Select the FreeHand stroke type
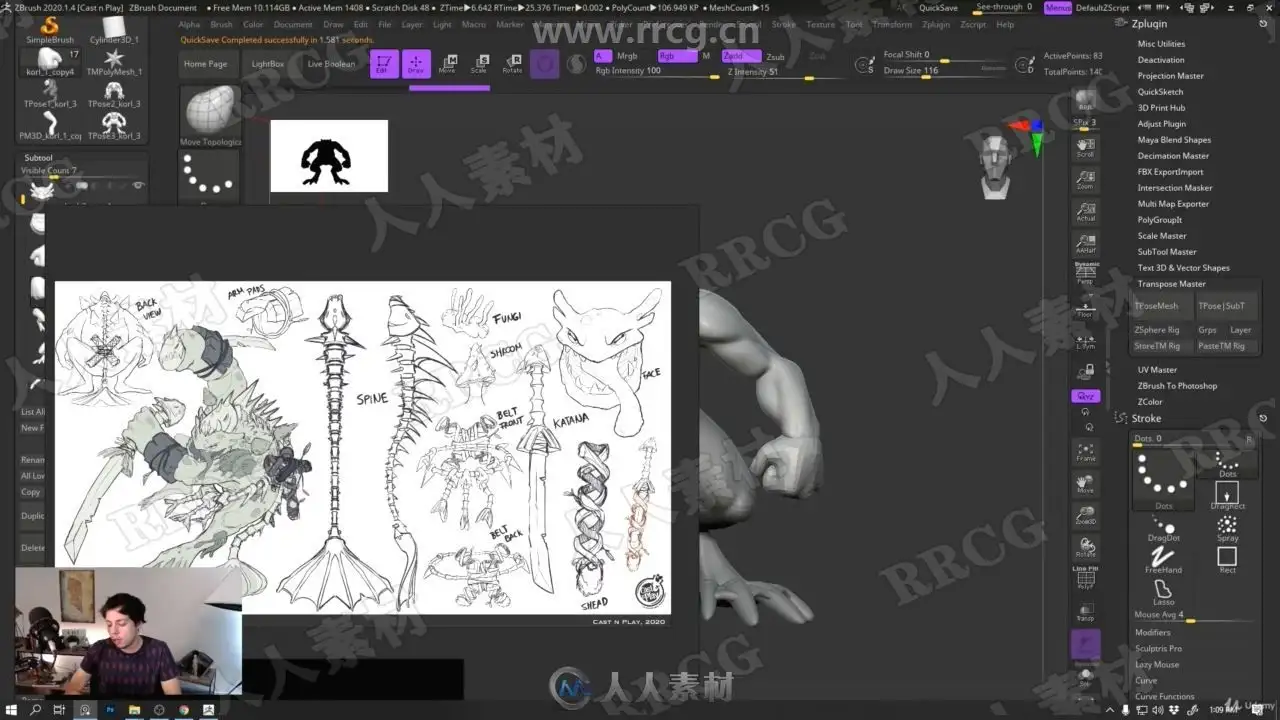Image resolution: width=1280 pixels, height=720 pixels. coord(1164,561)
